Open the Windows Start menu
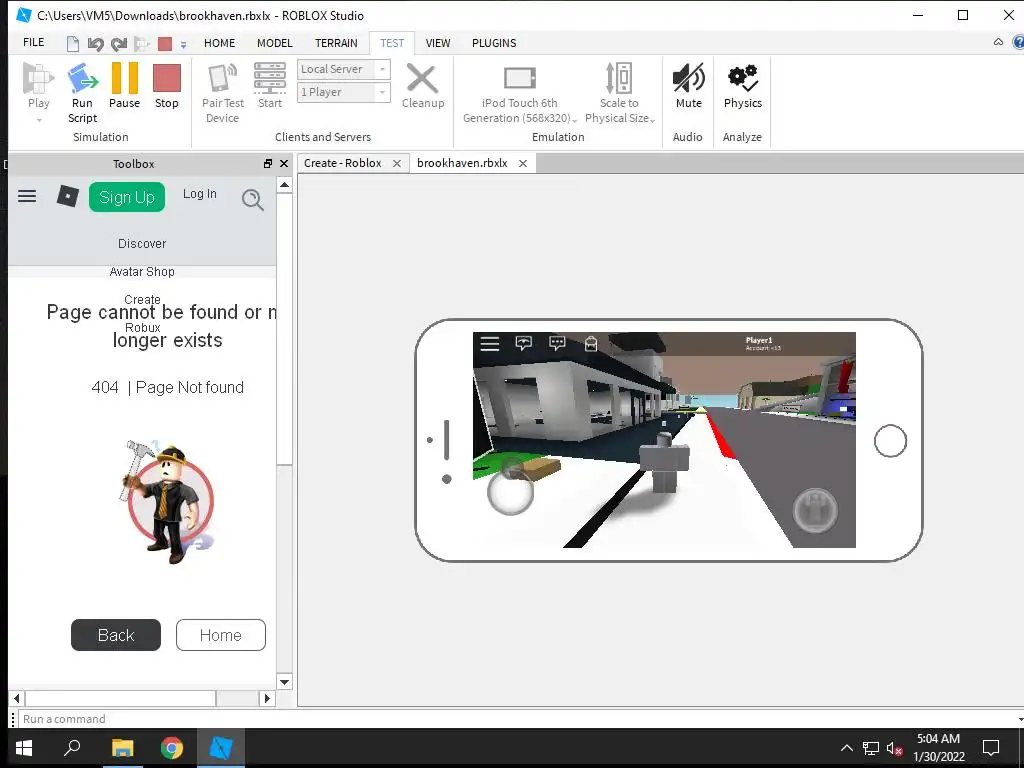Viewport: 1024px width, 768px height. tap(24, 748)
